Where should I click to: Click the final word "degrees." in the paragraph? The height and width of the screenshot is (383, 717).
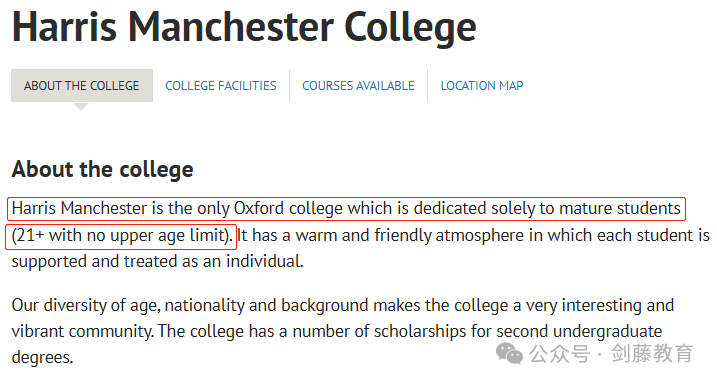click(42, 357)
